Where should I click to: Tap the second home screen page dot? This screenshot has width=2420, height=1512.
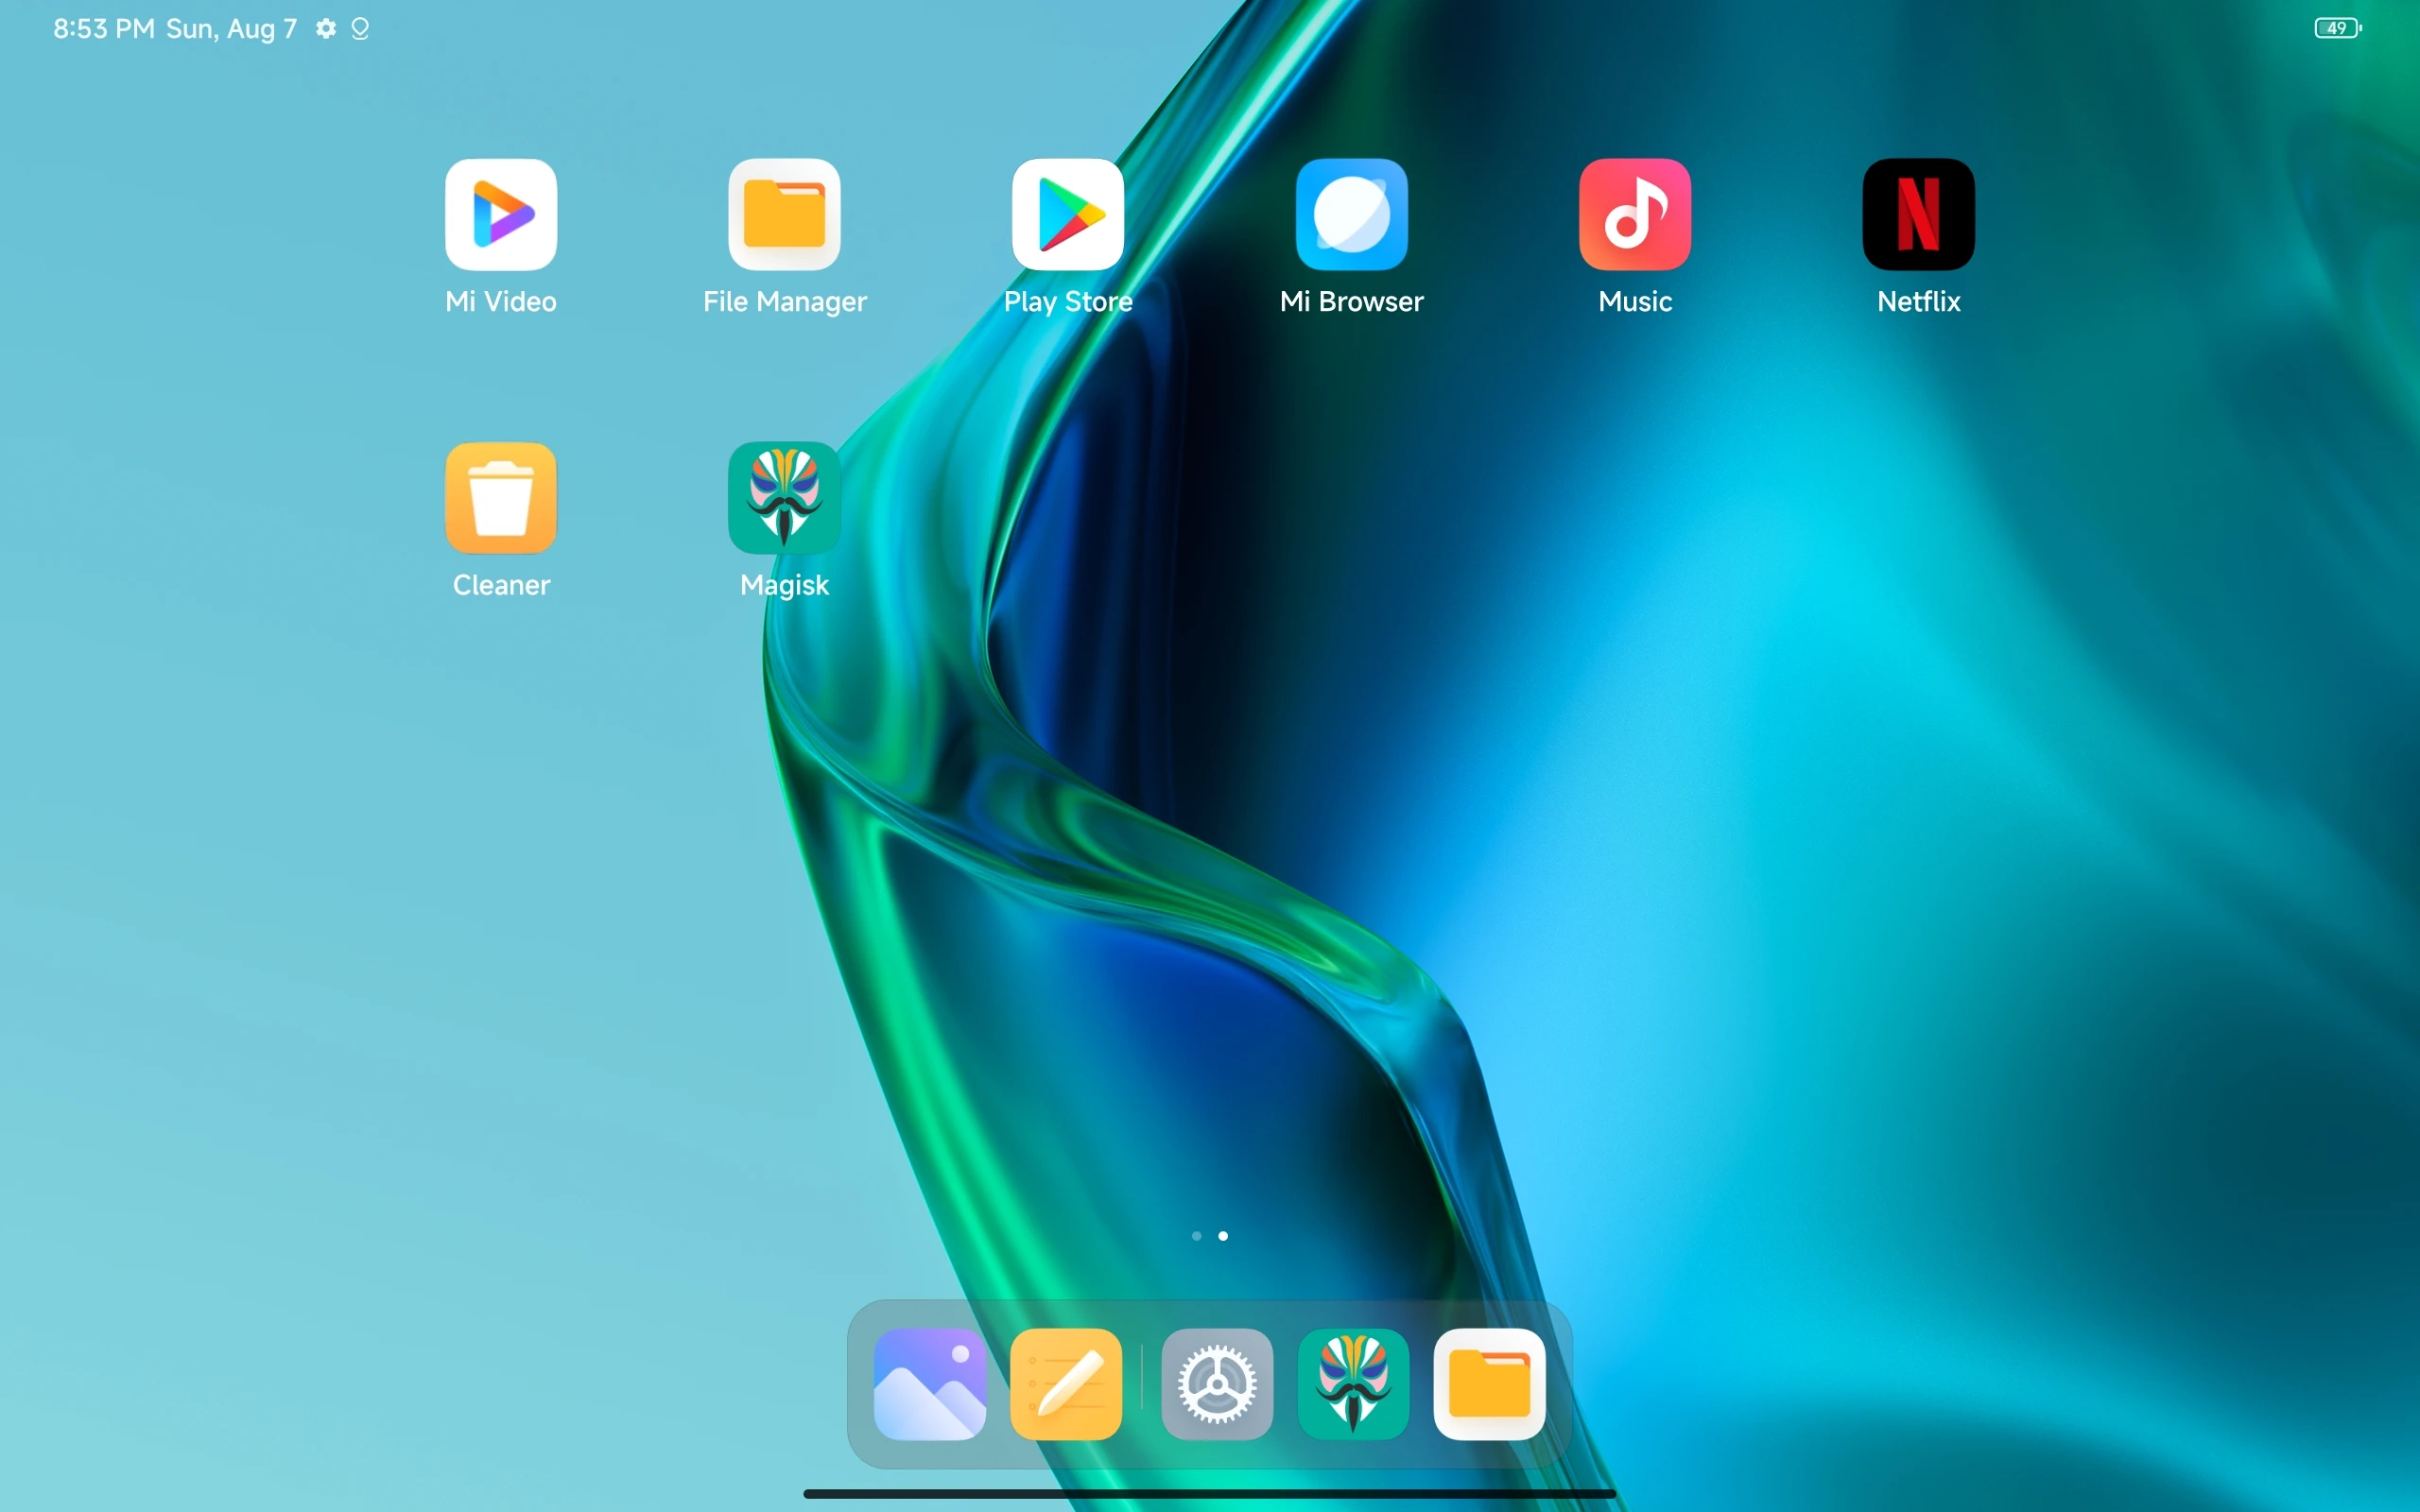[x=1223, y=1236]
